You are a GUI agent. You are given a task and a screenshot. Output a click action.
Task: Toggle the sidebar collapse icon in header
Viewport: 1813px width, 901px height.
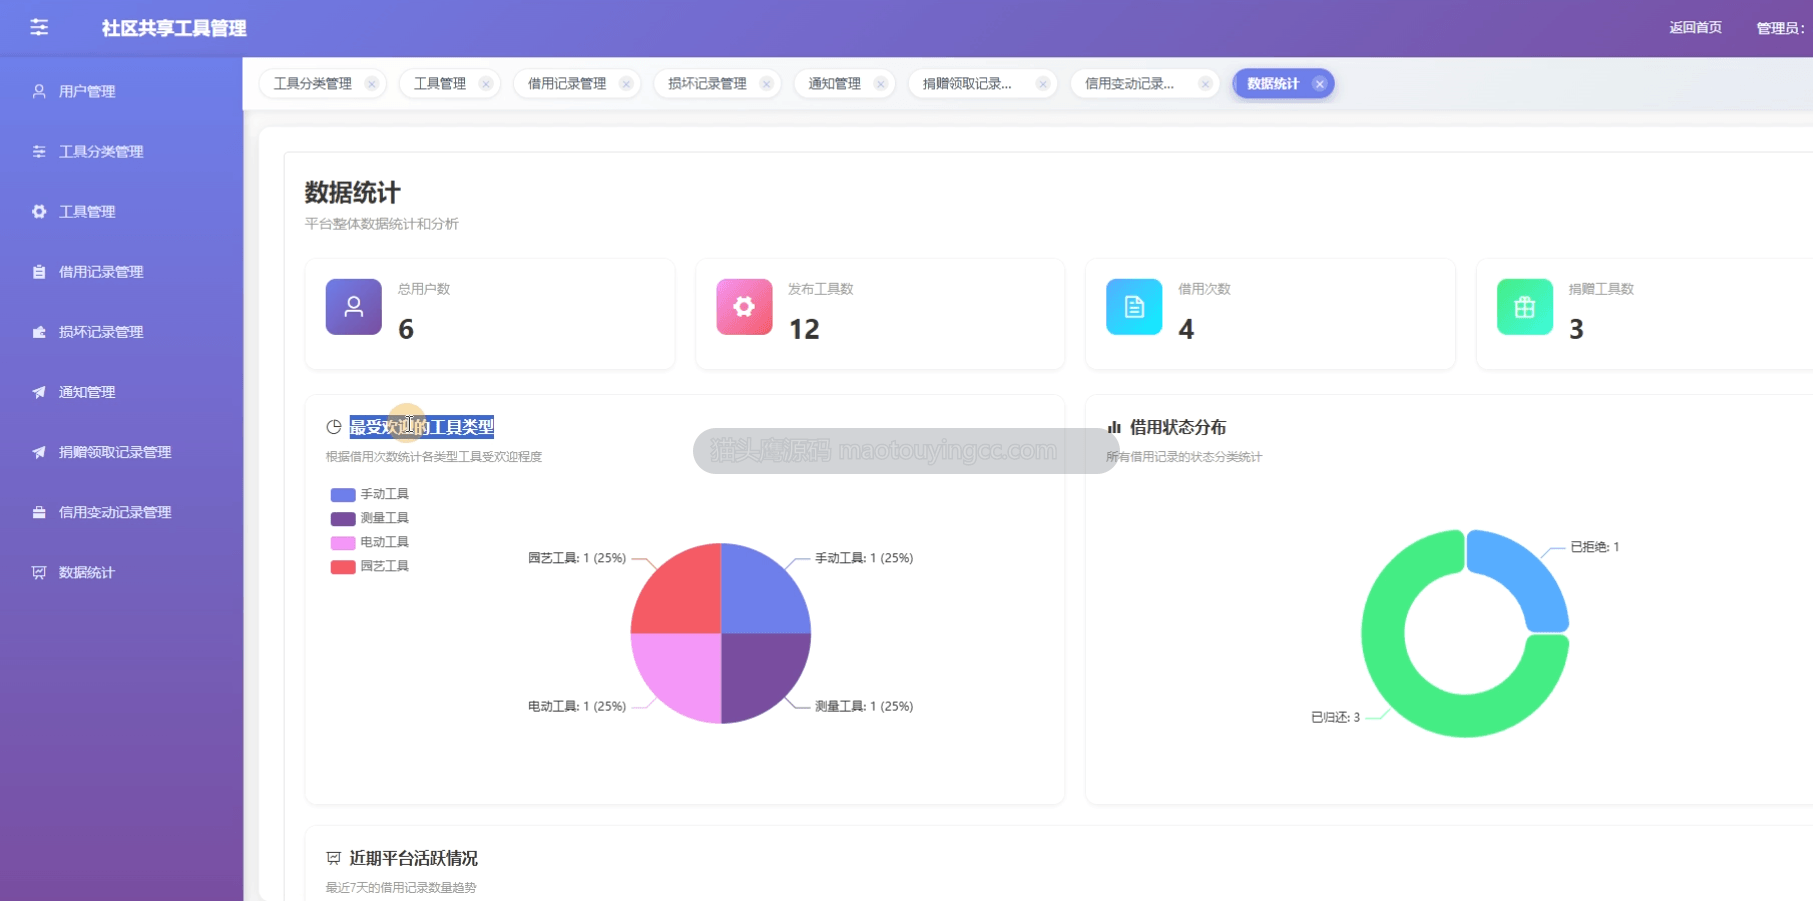39,27
